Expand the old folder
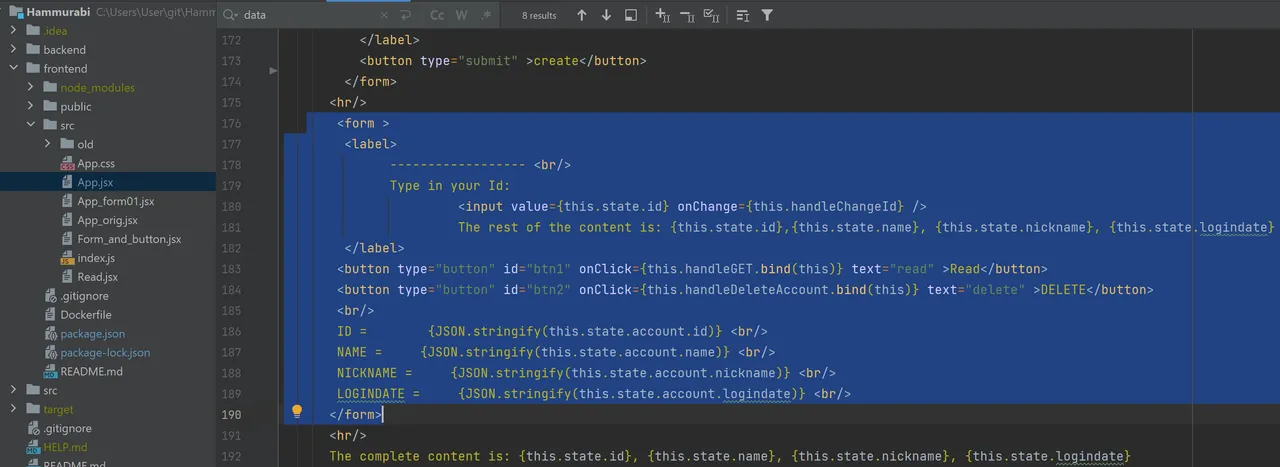The image size is (1280, 467). (48, 144)
